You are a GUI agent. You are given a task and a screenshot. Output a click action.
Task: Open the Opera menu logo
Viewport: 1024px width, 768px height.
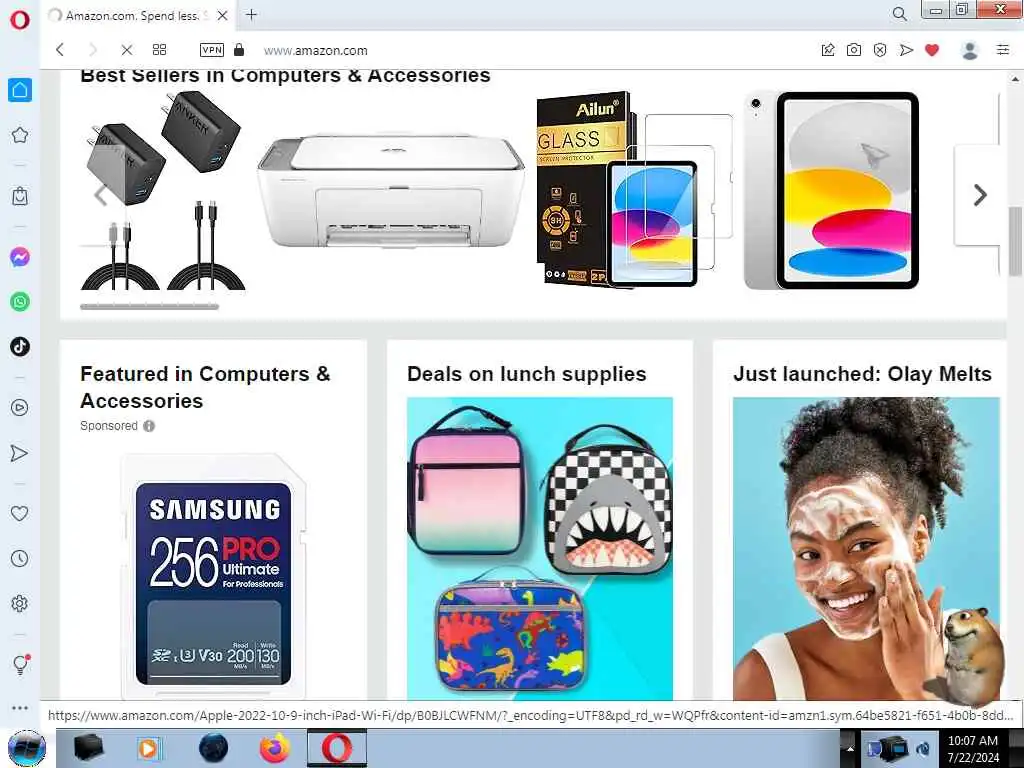coord(20,20)
